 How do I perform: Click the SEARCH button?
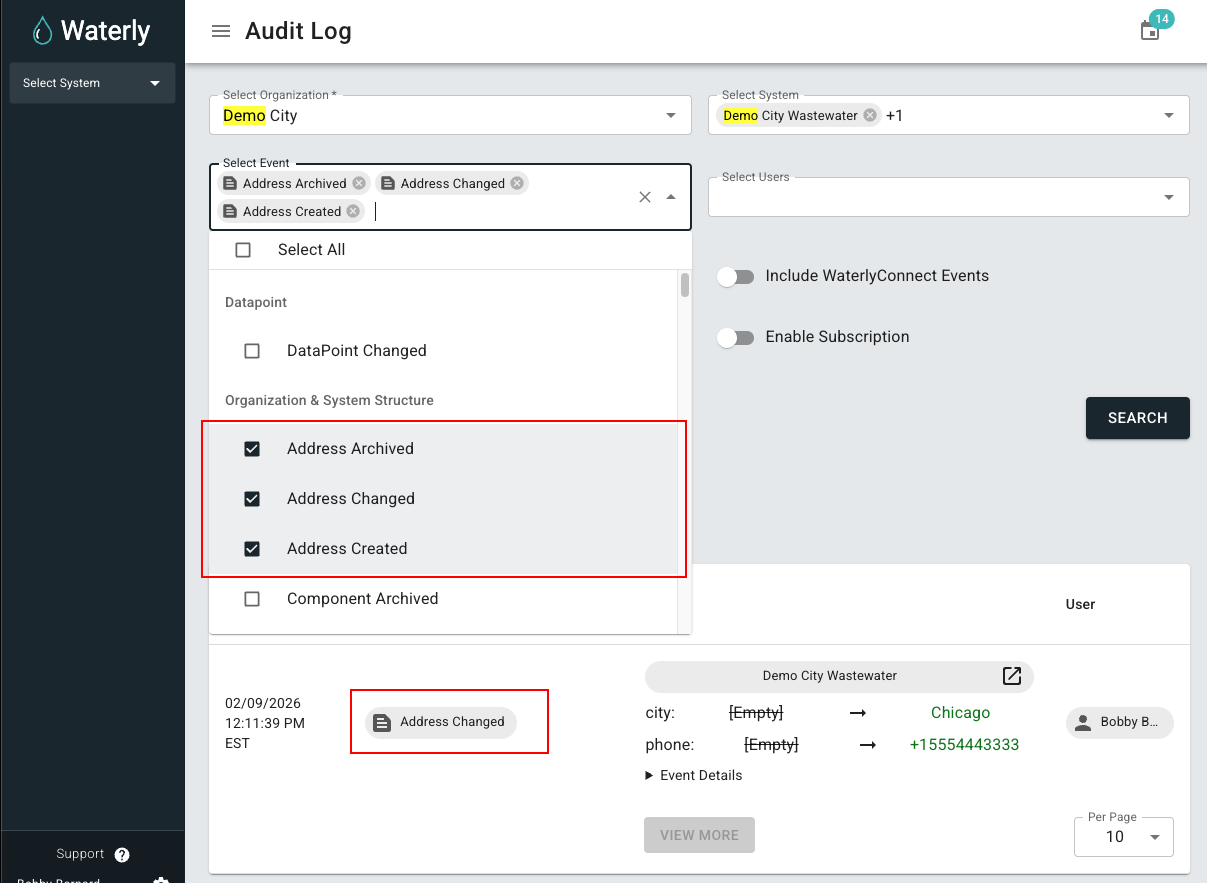[1137, 418]
